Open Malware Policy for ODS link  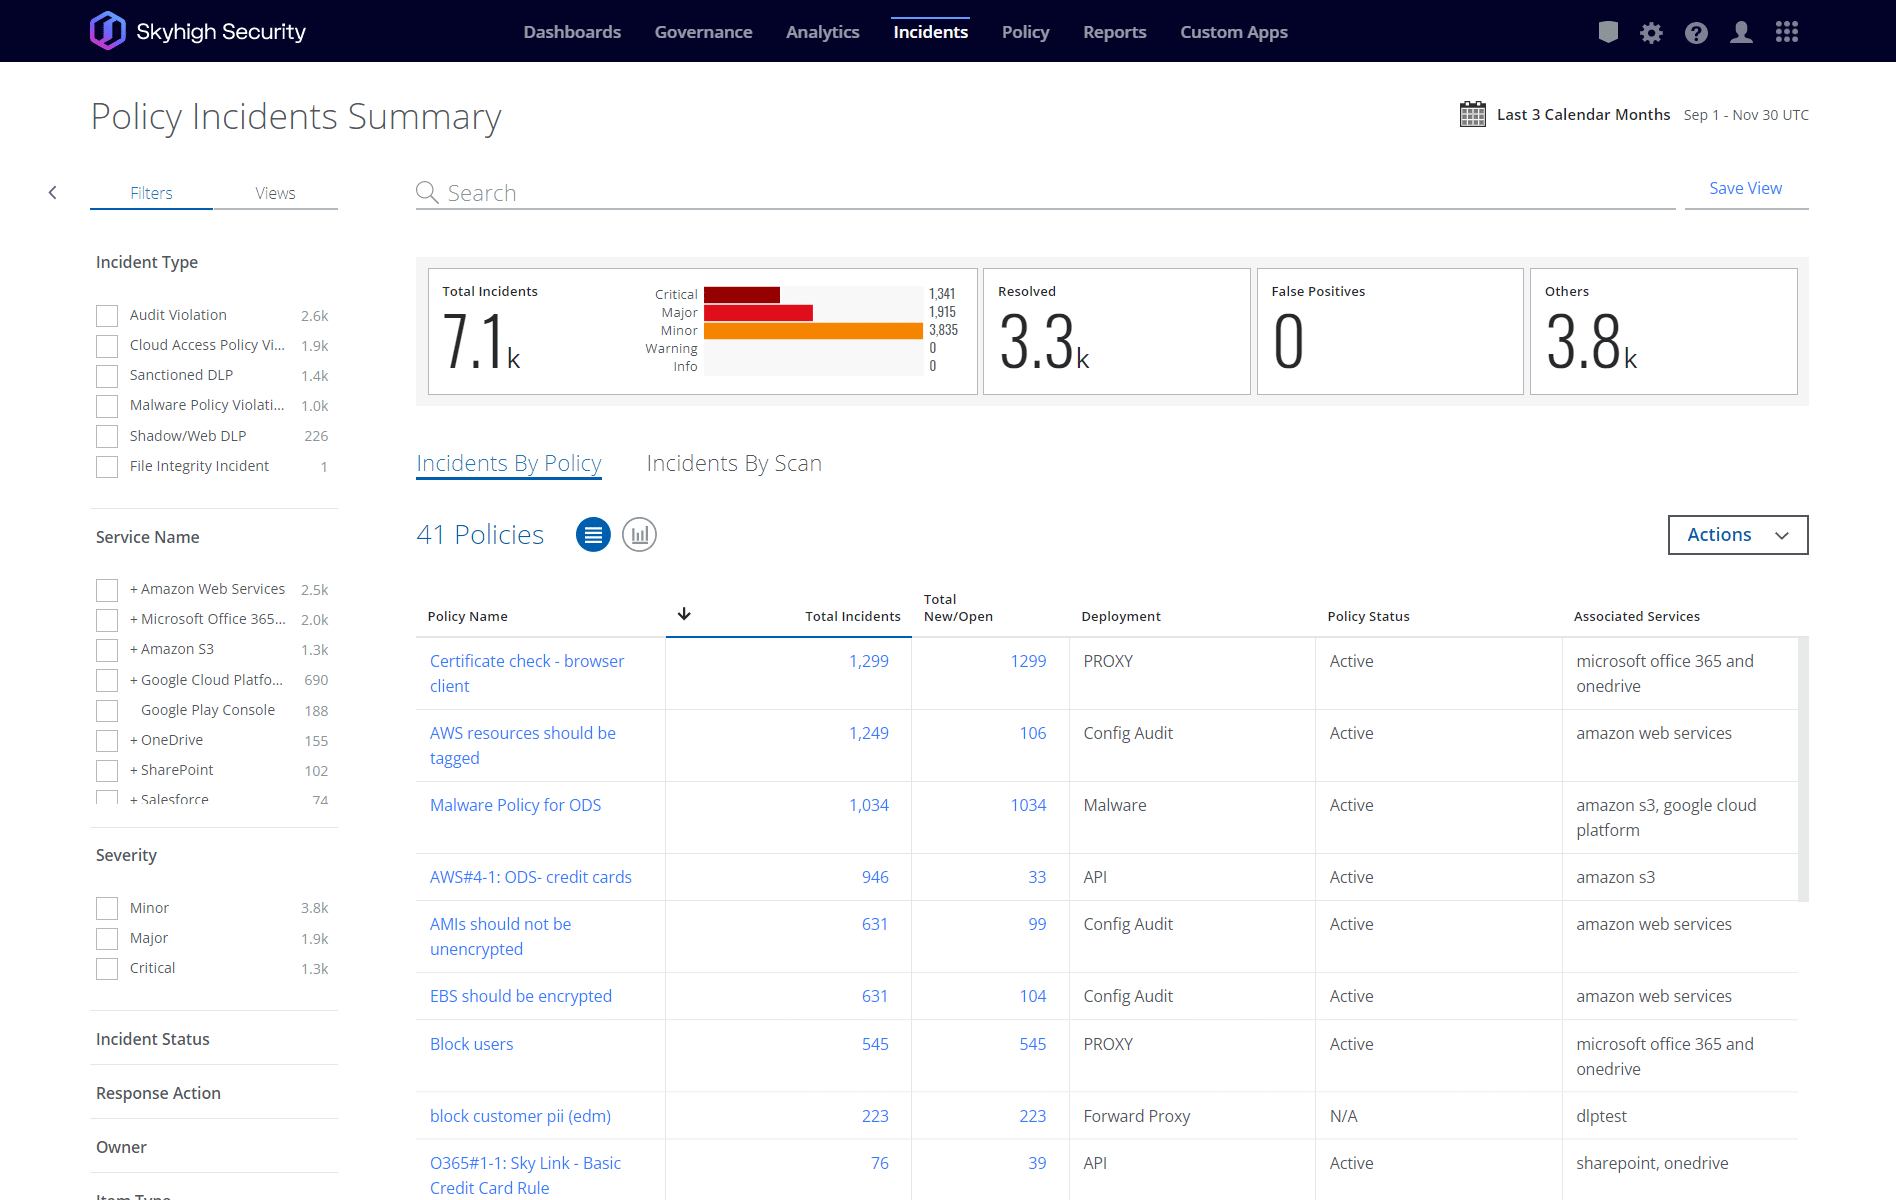coord(515,805)
